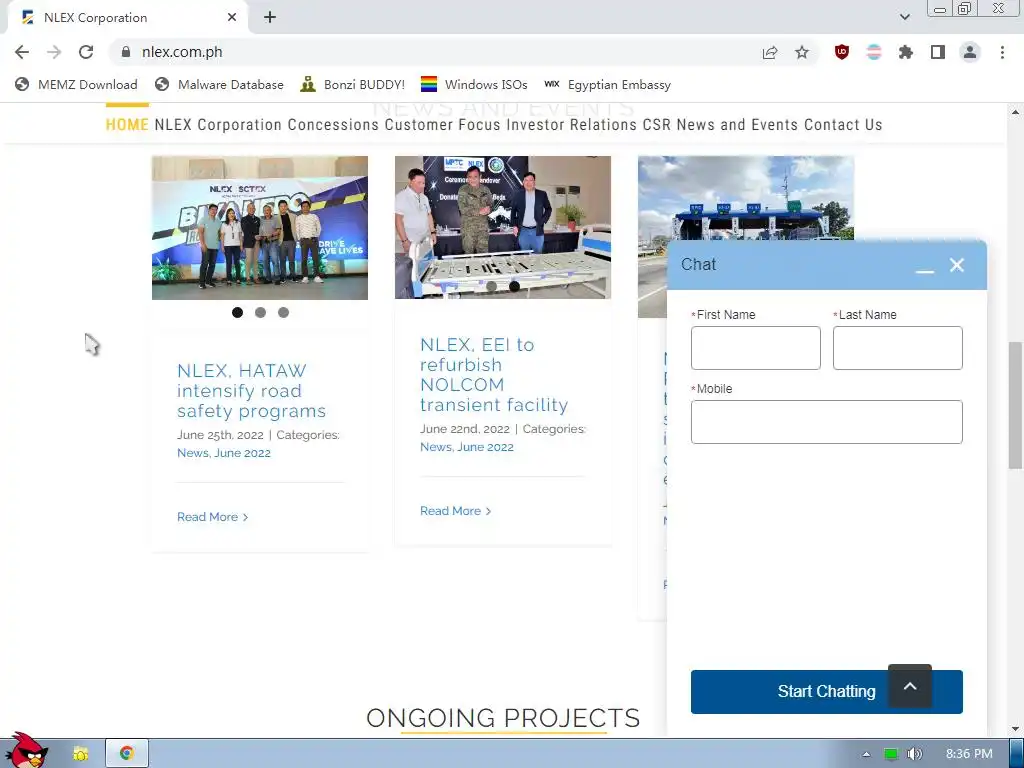The image size is (1024, 768).
Task: Open Concessions menu item
Action: pos(333,125)
